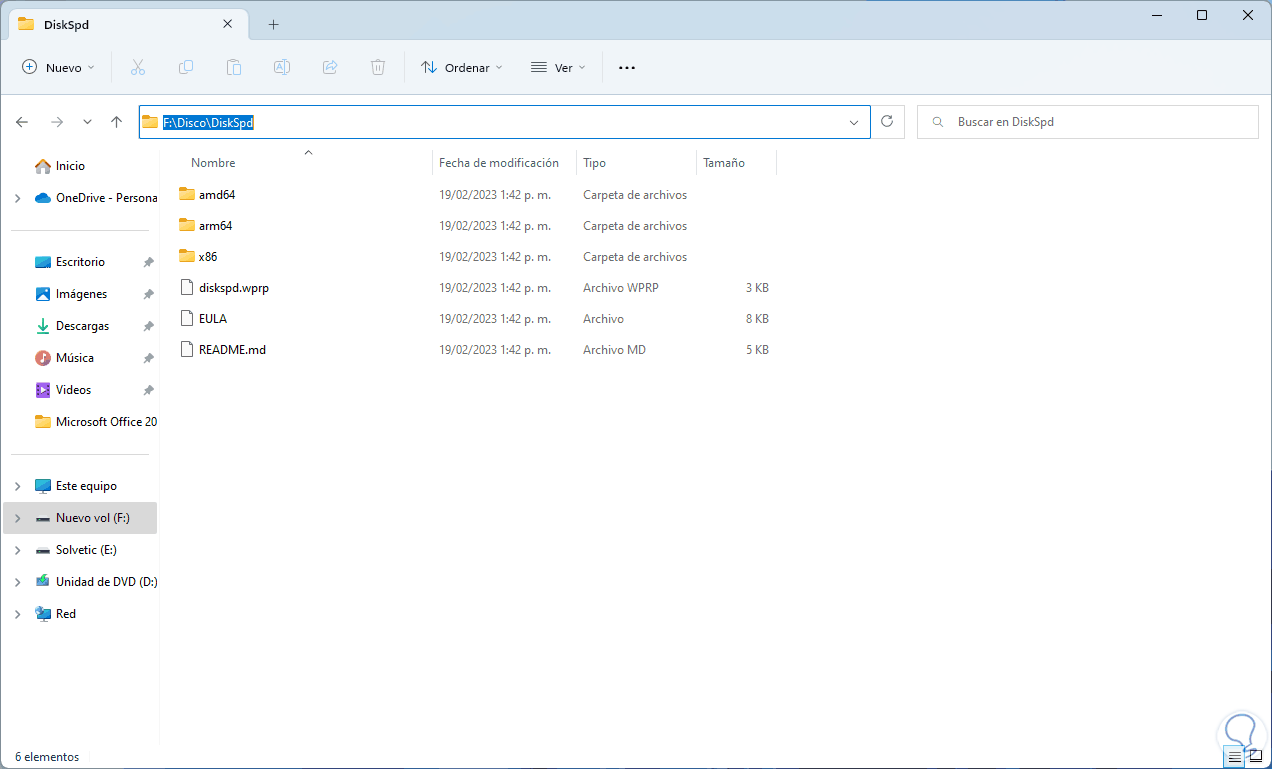The width and height of the screenshot is (1272, 769).
Task: Close the DiskSpd tab
Action: click(x=229, y=24)
